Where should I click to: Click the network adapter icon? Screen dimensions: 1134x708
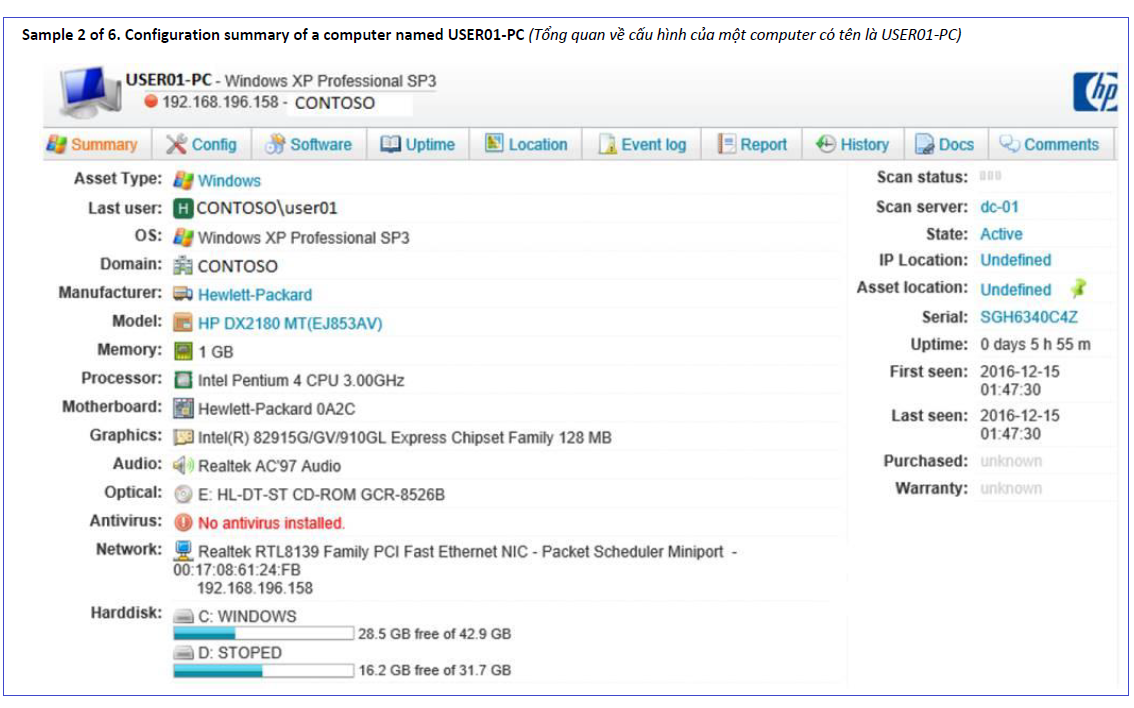tap(183, 551)
